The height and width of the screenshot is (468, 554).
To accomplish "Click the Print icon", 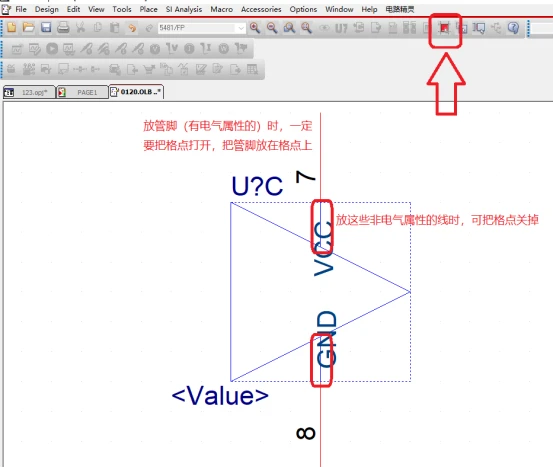I will tap(63, 28).
